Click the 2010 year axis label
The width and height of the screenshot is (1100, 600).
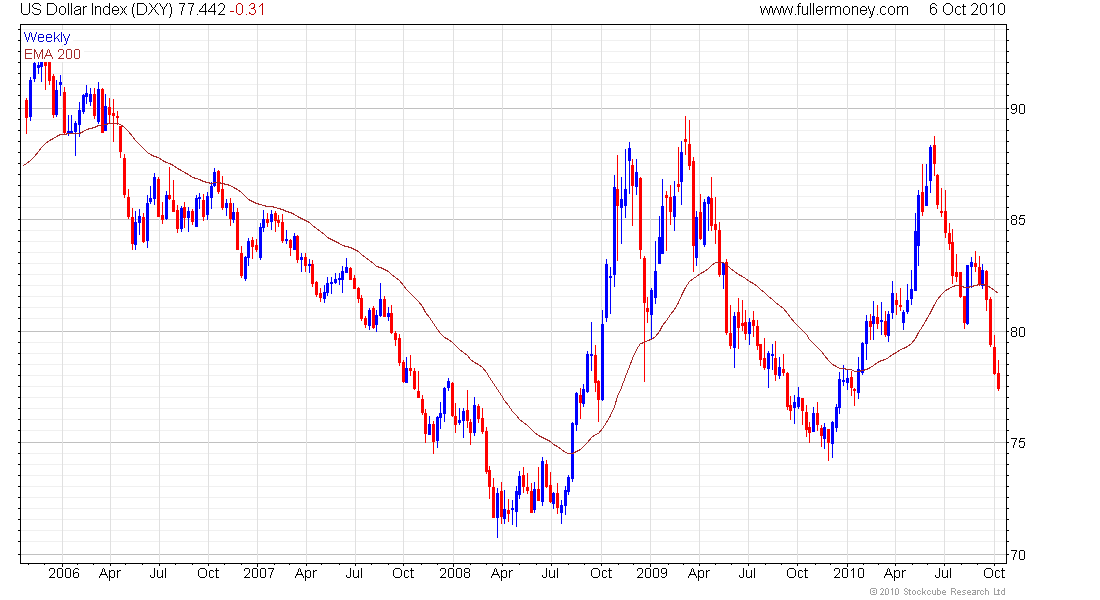(849, 573)
